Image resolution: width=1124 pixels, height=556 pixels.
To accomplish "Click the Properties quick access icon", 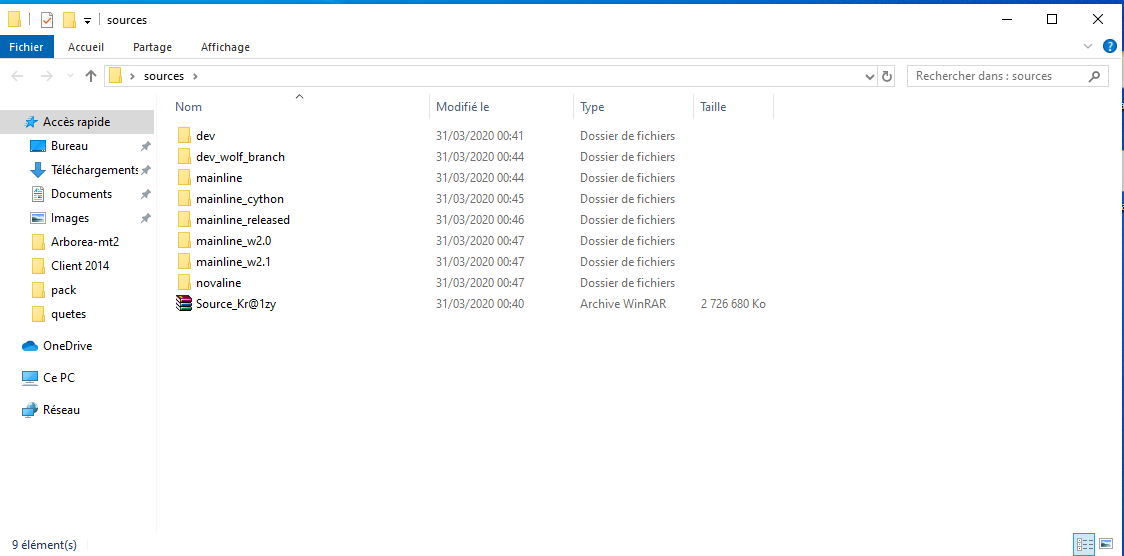I will [x=47, y=20].
